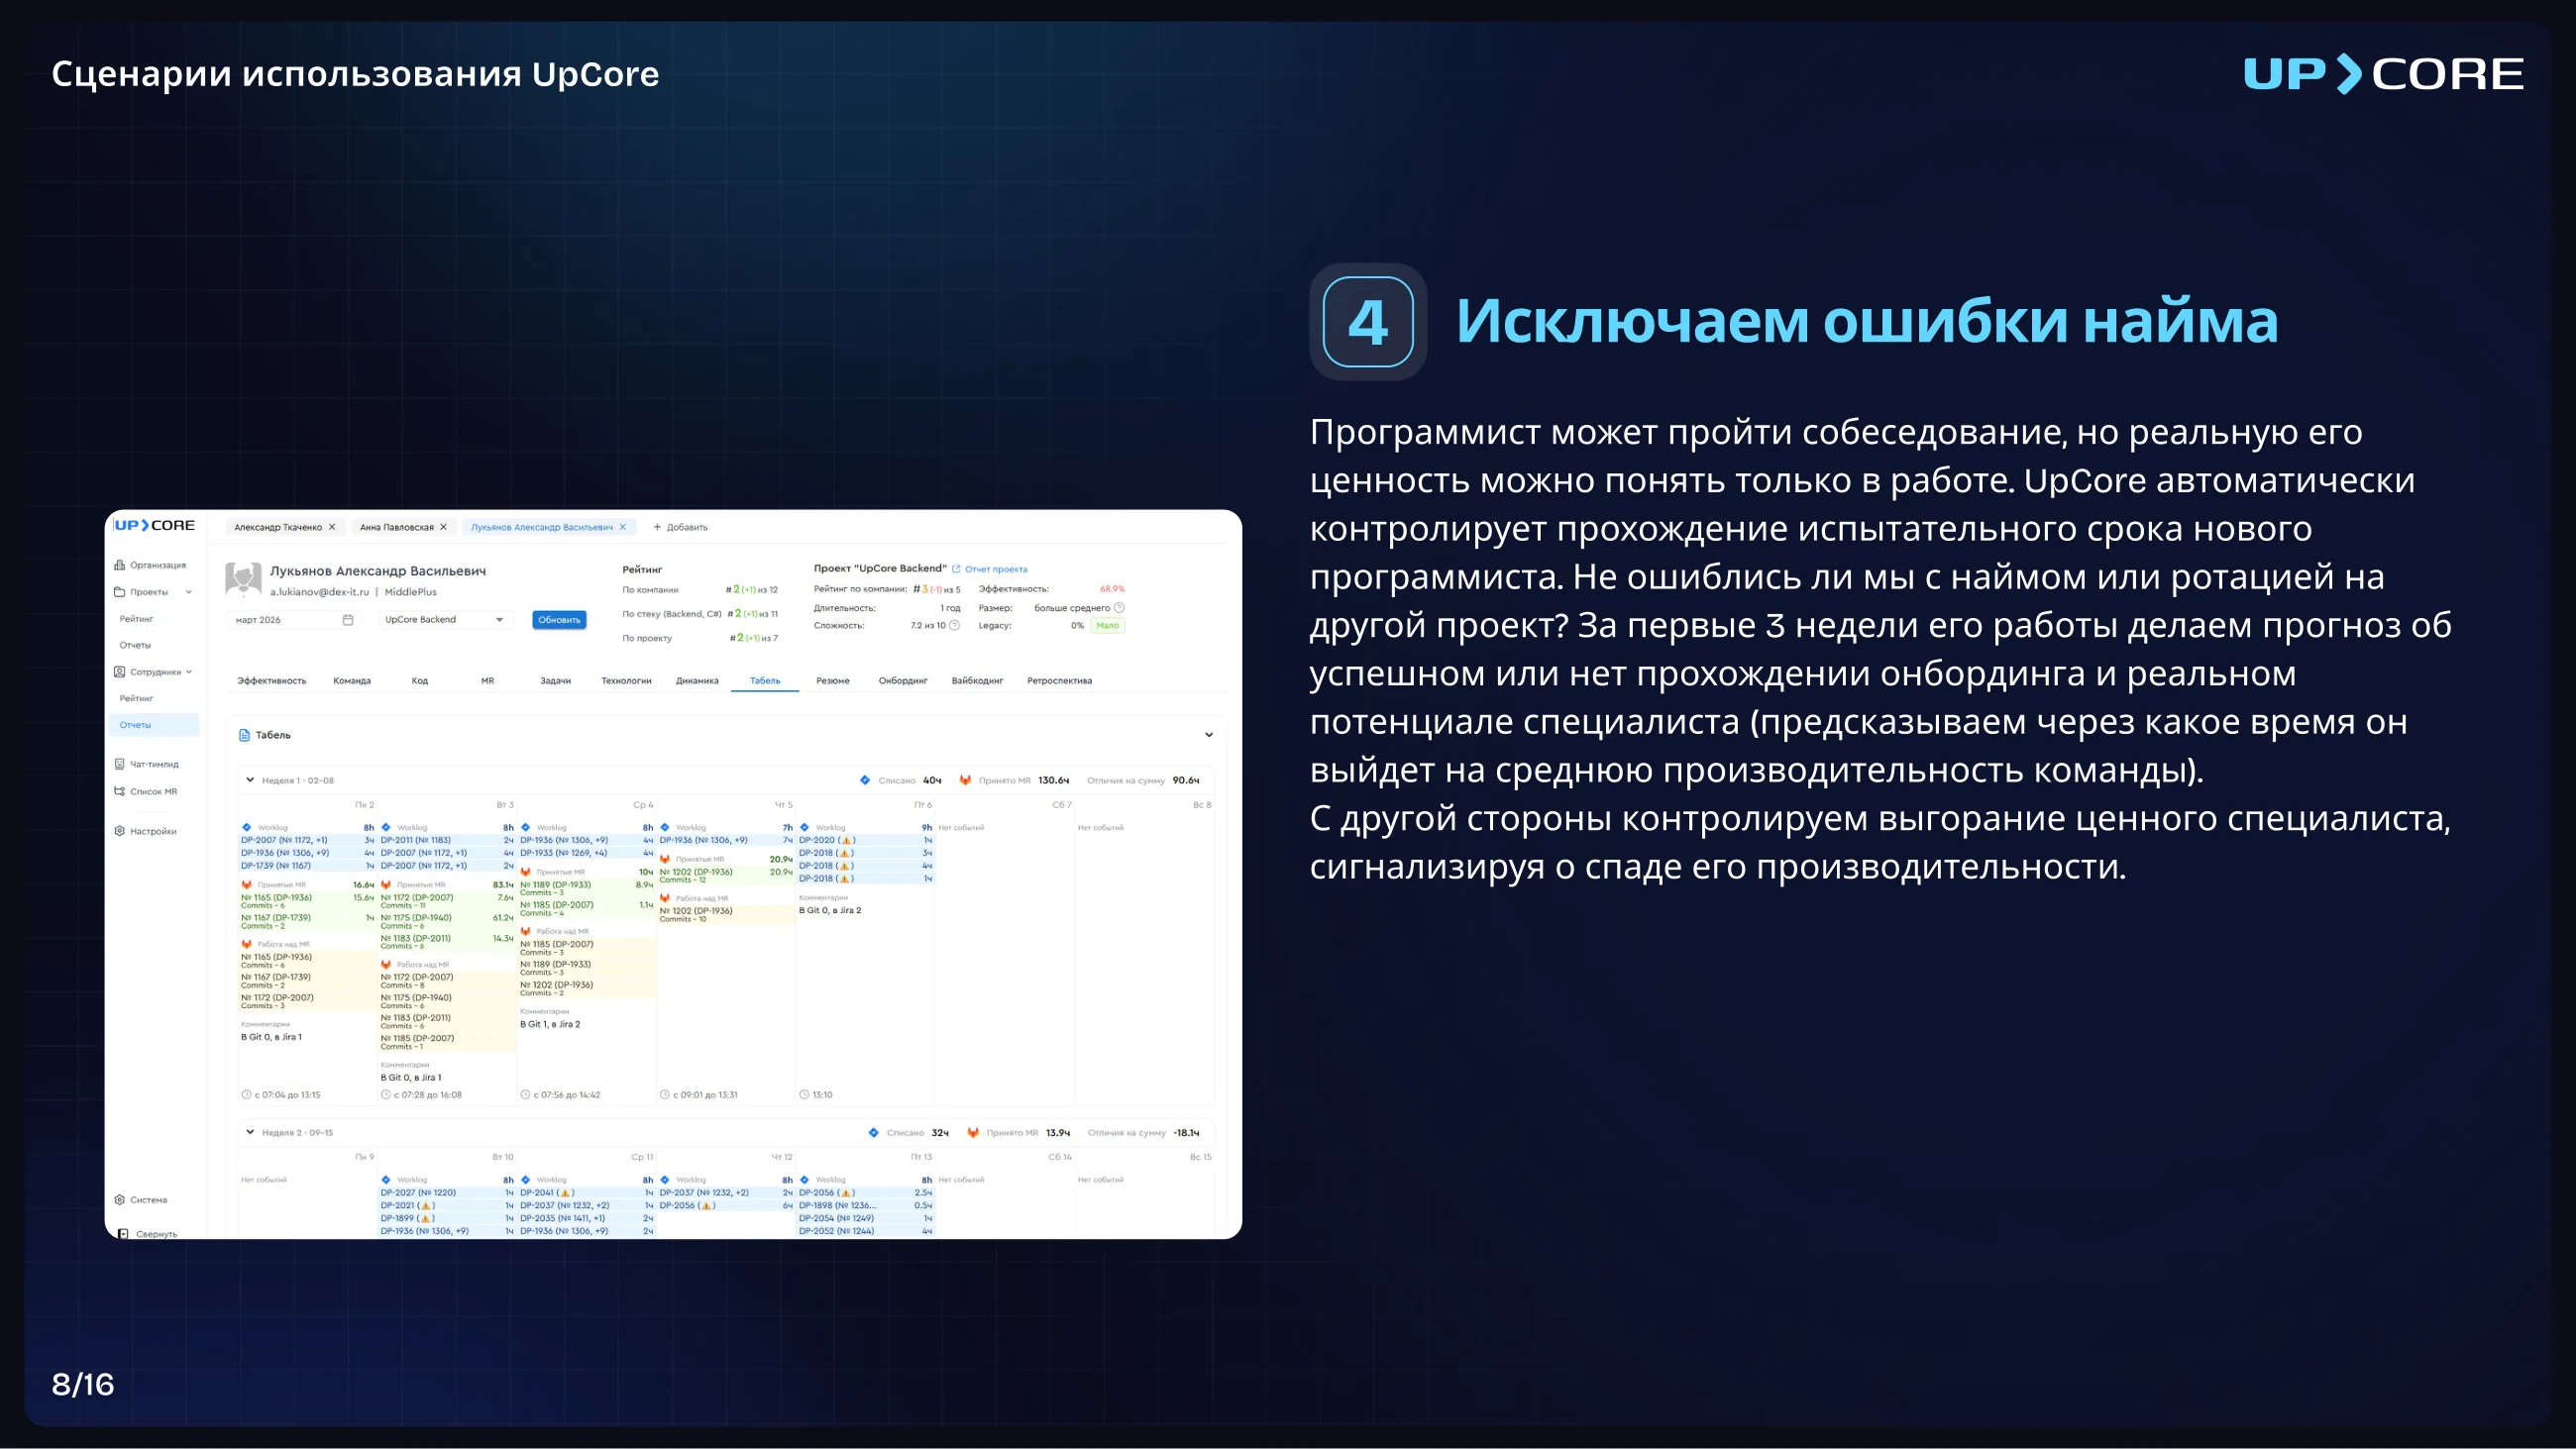Click the calendar icon in the март 2026 field
The width and height of the screenshot is (2576, 1449).
348,620
